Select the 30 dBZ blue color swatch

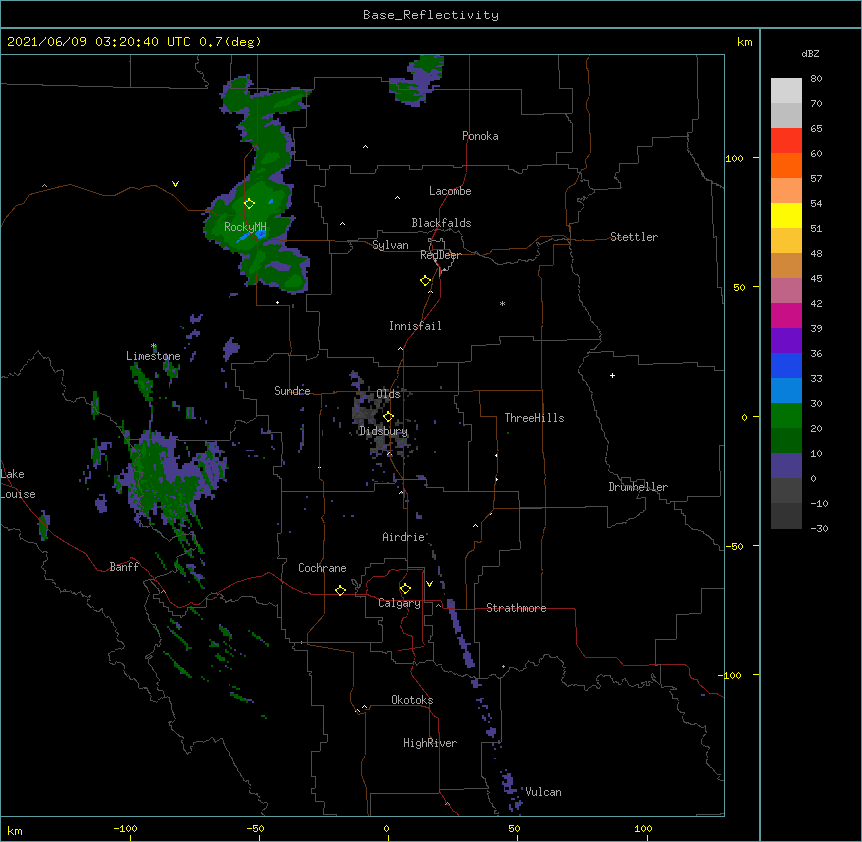(786, 390)
